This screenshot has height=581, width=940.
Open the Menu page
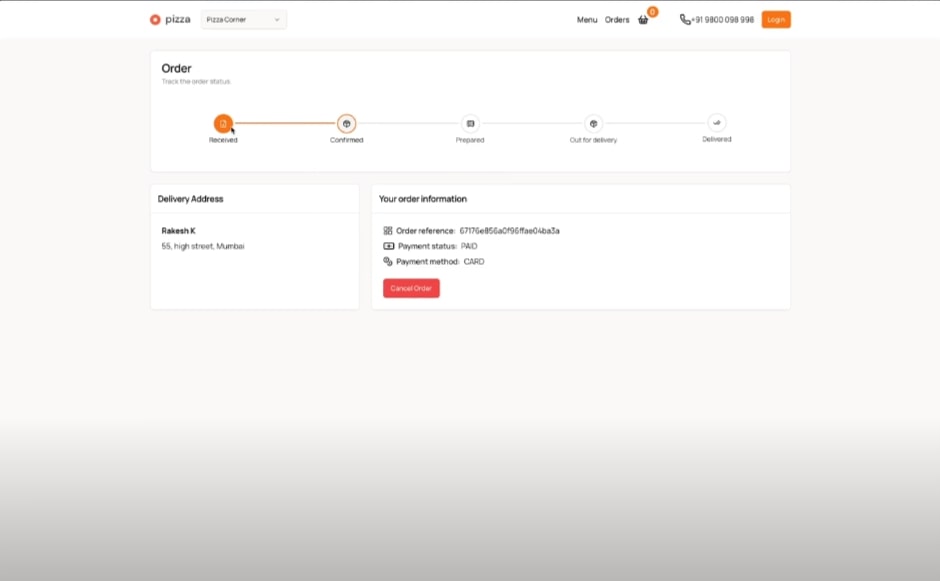coord(587,20)
